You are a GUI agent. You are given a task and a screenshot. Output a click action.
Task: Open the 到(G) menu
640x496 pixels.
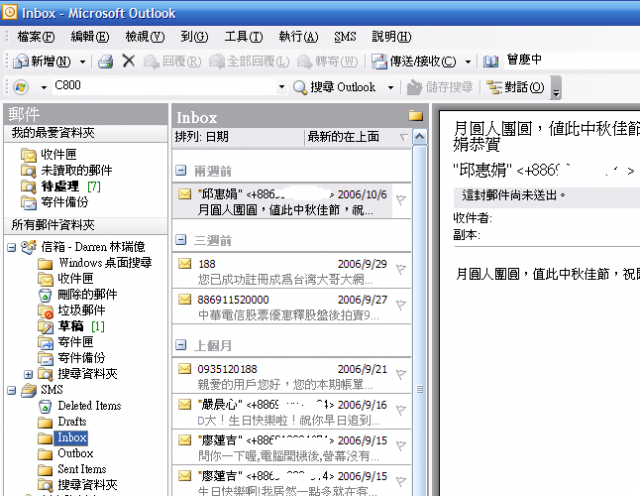(x=194, y=37)
